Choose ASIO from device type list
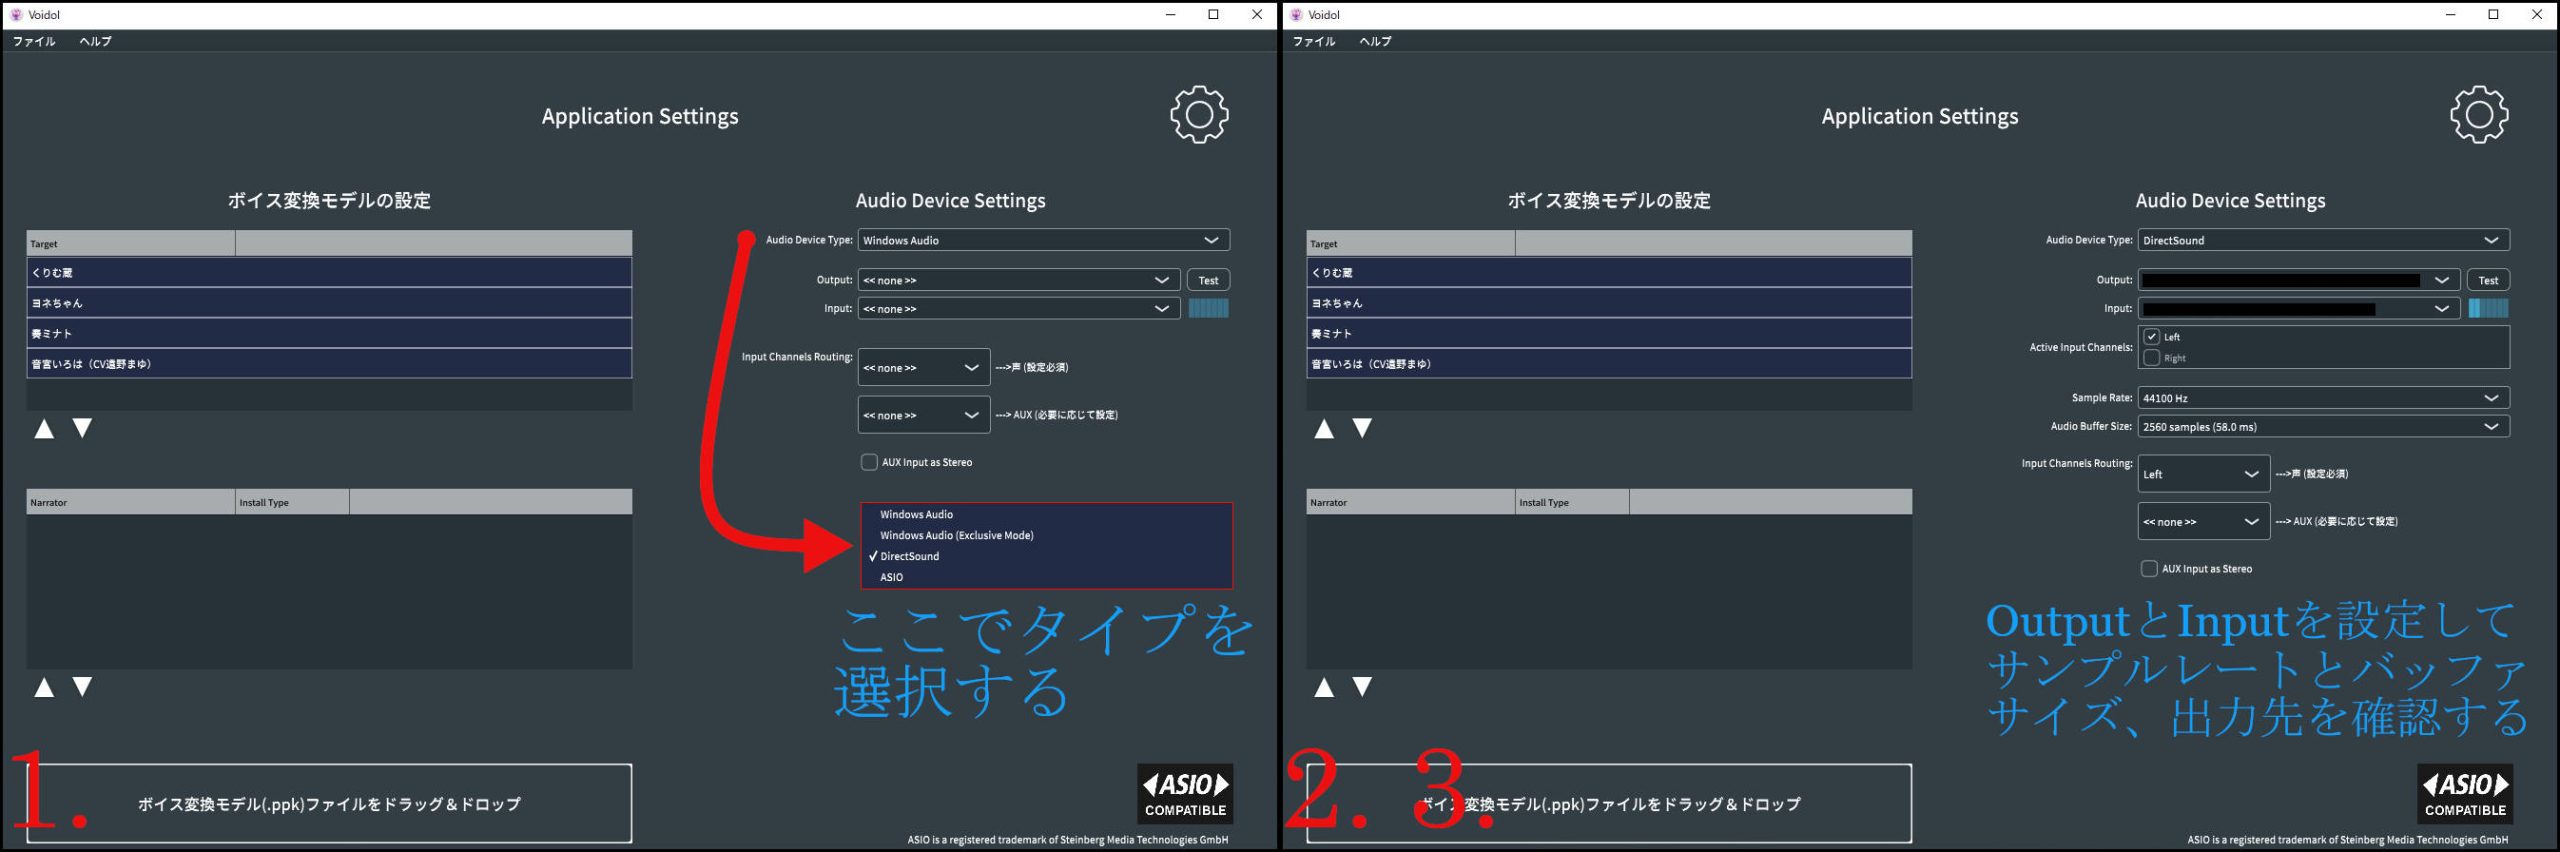The image size is (2560, 852). [1047, 577]
